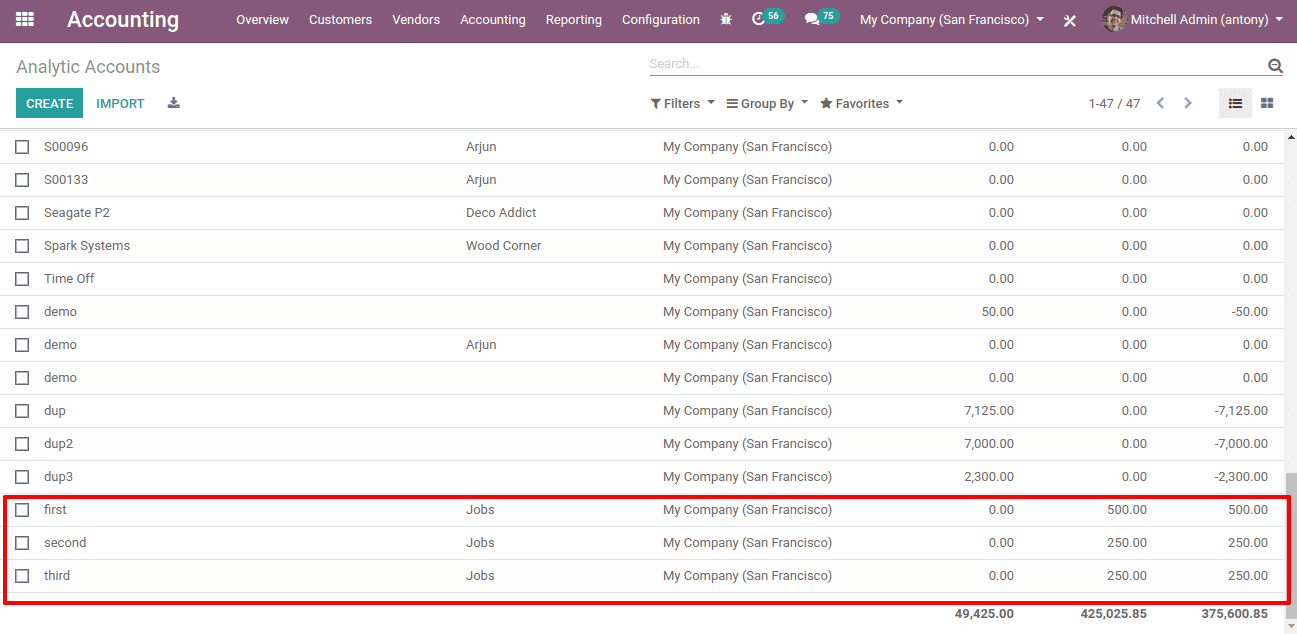
Task: Check the dup3 row checkbox
Action: click(x=22, y=477)
